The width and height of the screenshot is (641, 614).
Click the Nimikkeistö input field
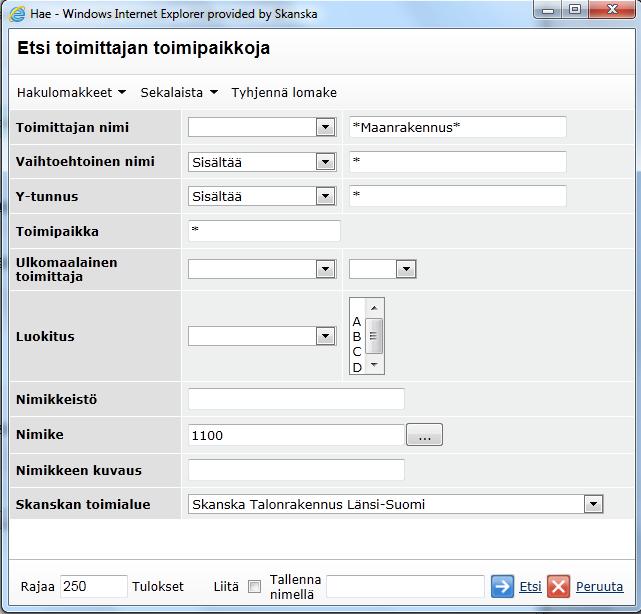point(296,399)
